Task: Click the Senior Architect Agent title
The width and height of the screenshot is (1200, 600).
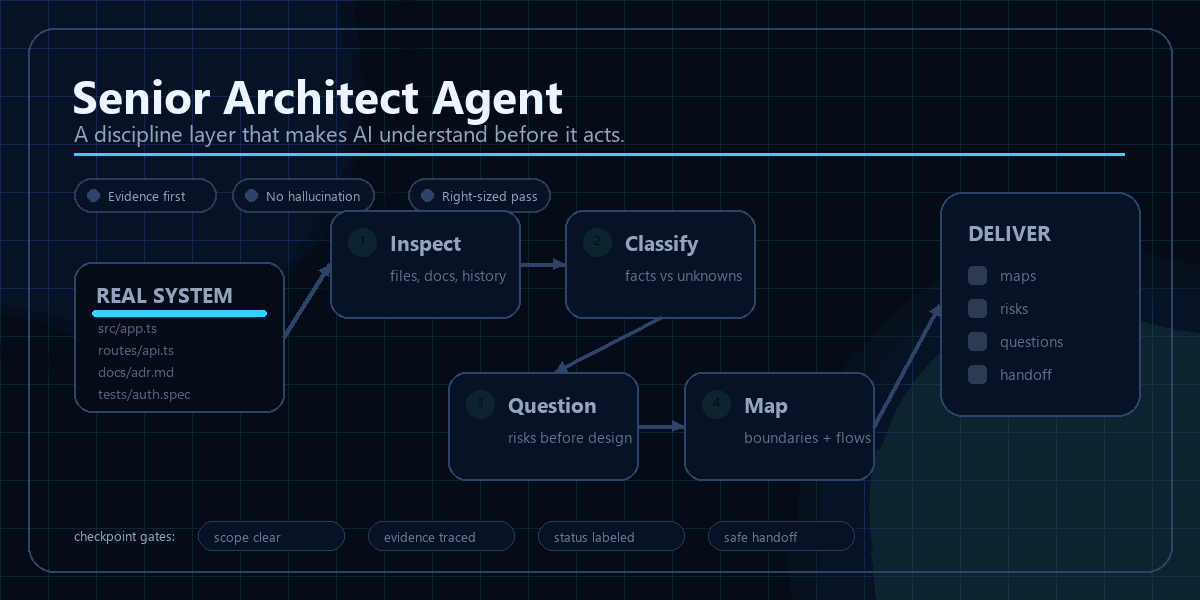Action: click(x=318, y=98)
